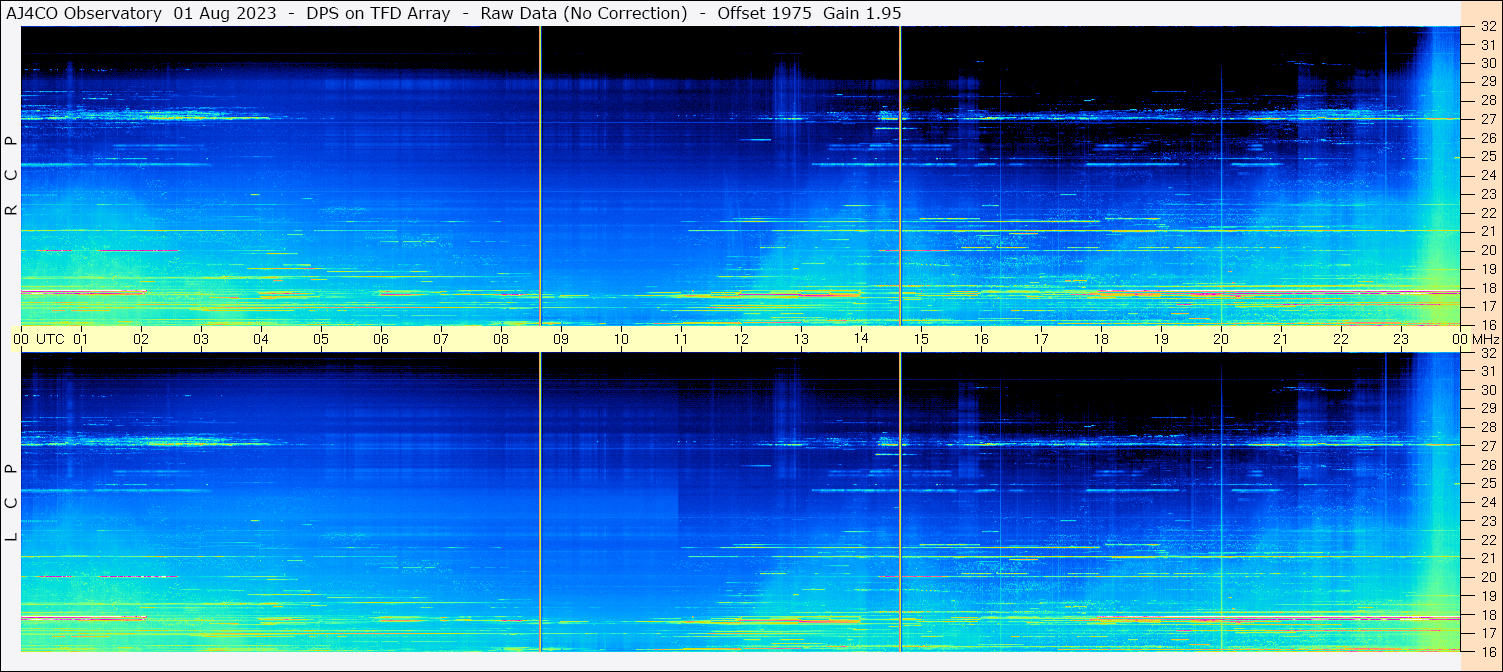Click RCP green vertical marker near 14:40 UTC
The image size is (1503, 672).
[x=900, y=175]
